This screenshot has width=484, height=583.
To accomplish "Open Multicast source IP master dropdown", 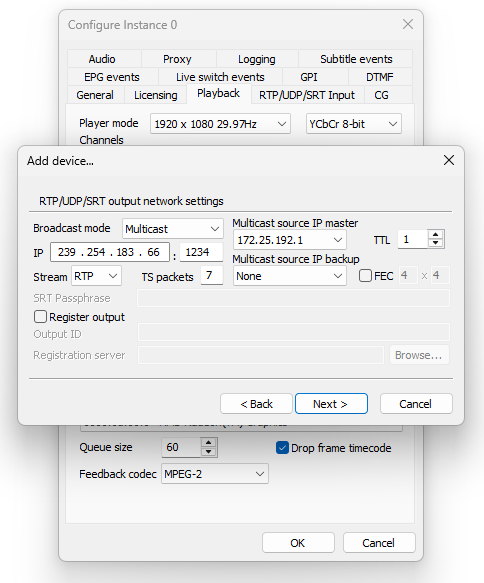I will [x=290, y=240].
